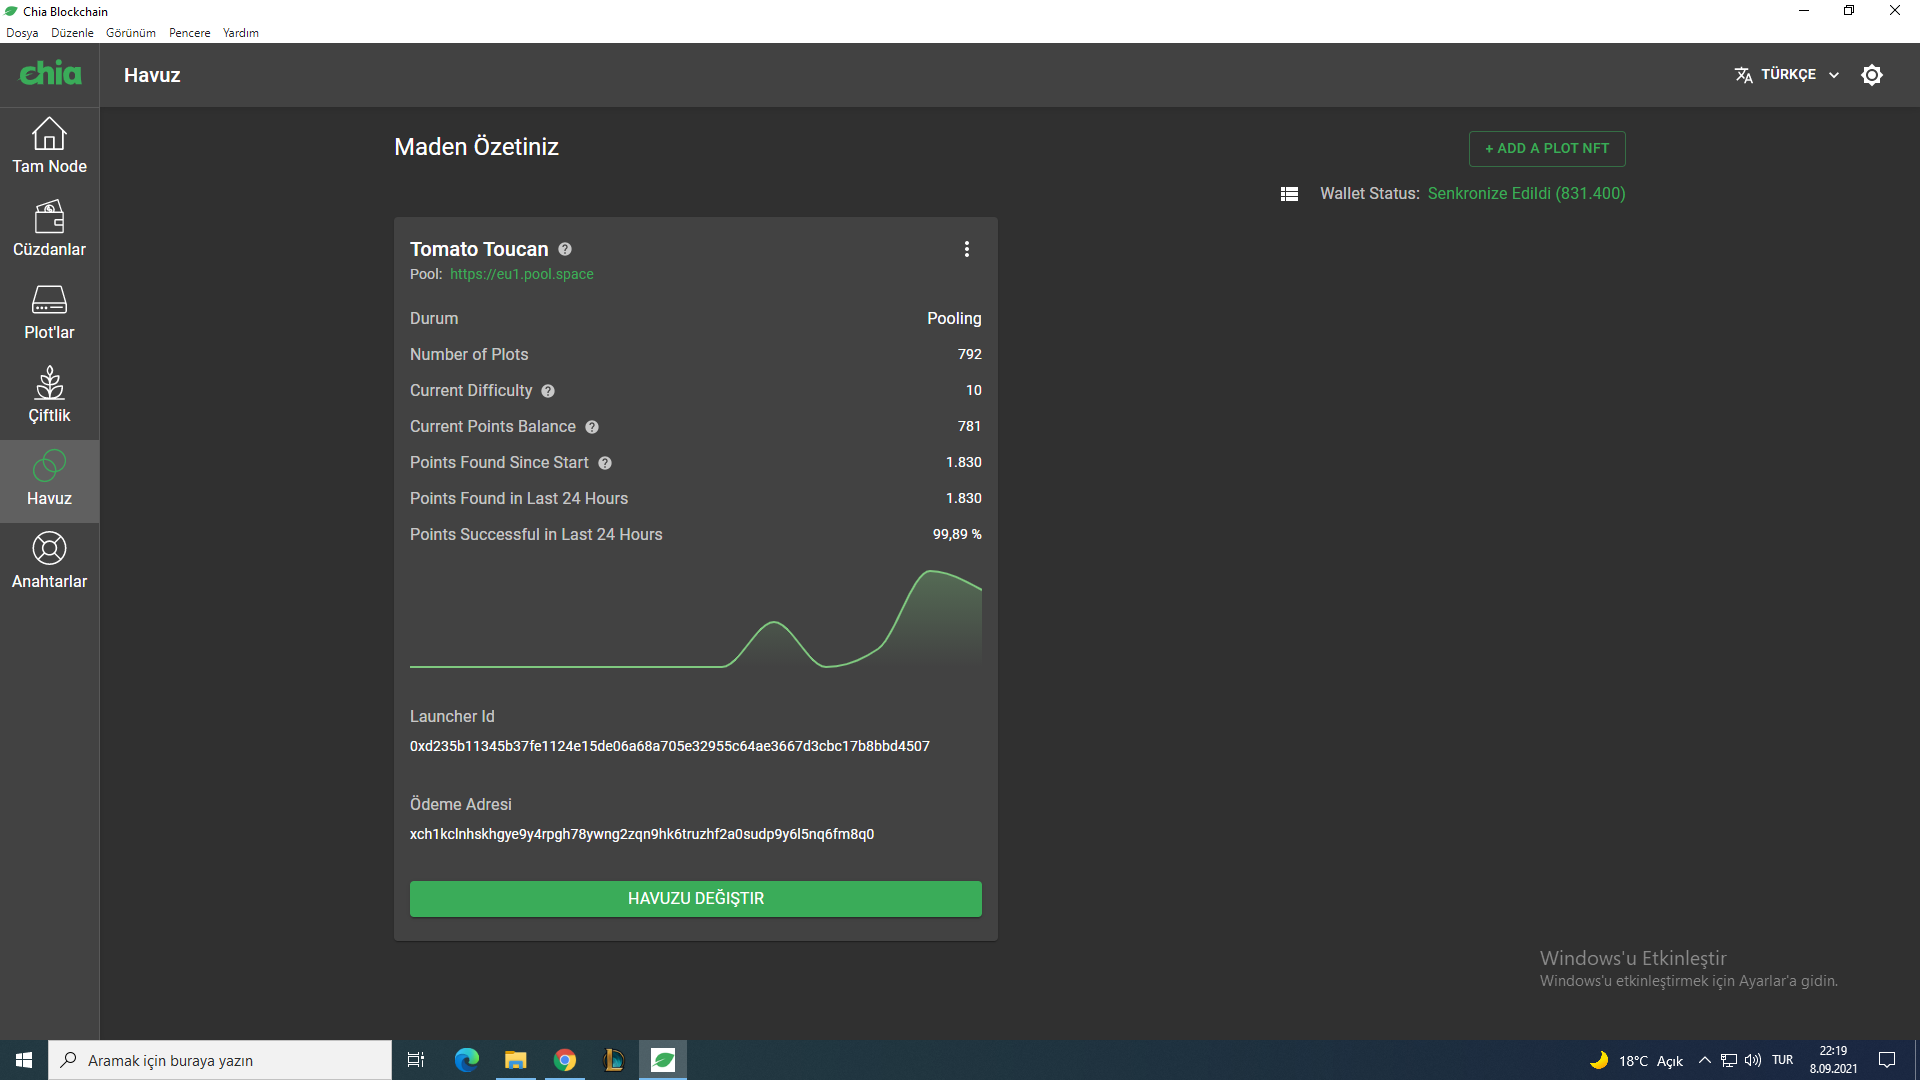Open Task View on the taskbar
The height and width of the screenshot is (1080, 1920).
pos(416,1060)
